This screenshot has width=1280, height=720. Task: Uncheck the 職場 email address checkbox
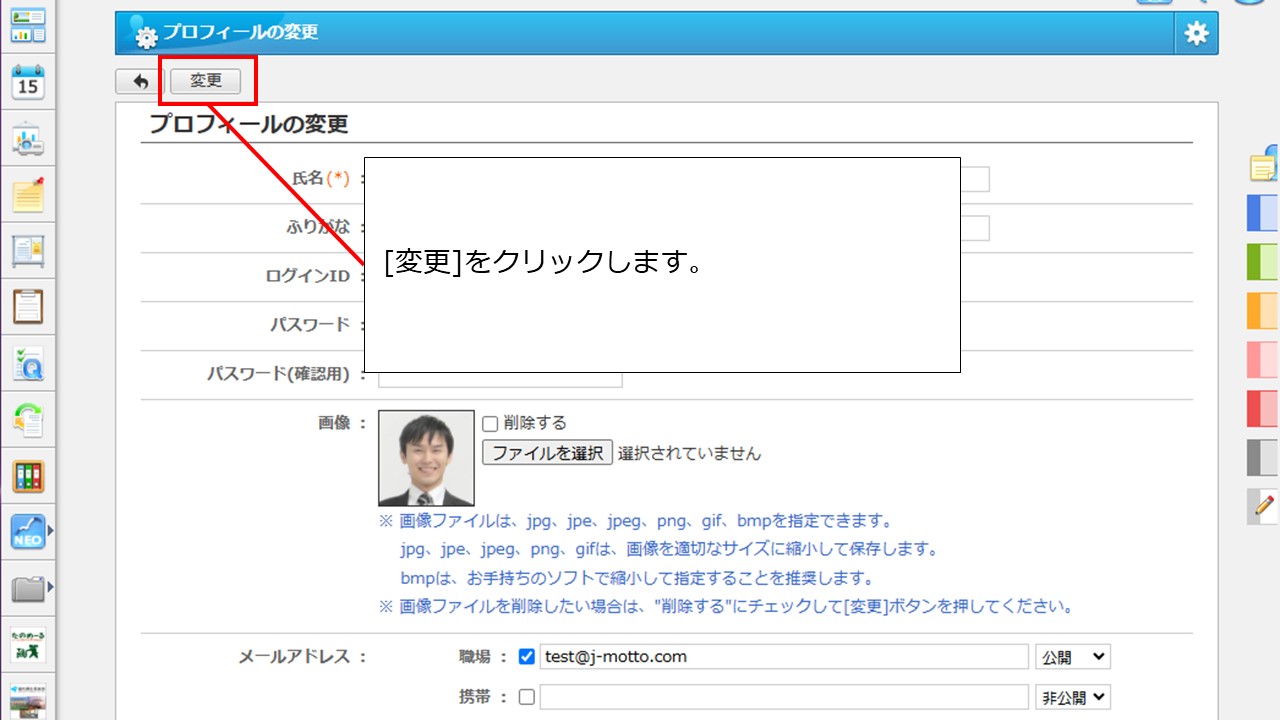[525, 656]
